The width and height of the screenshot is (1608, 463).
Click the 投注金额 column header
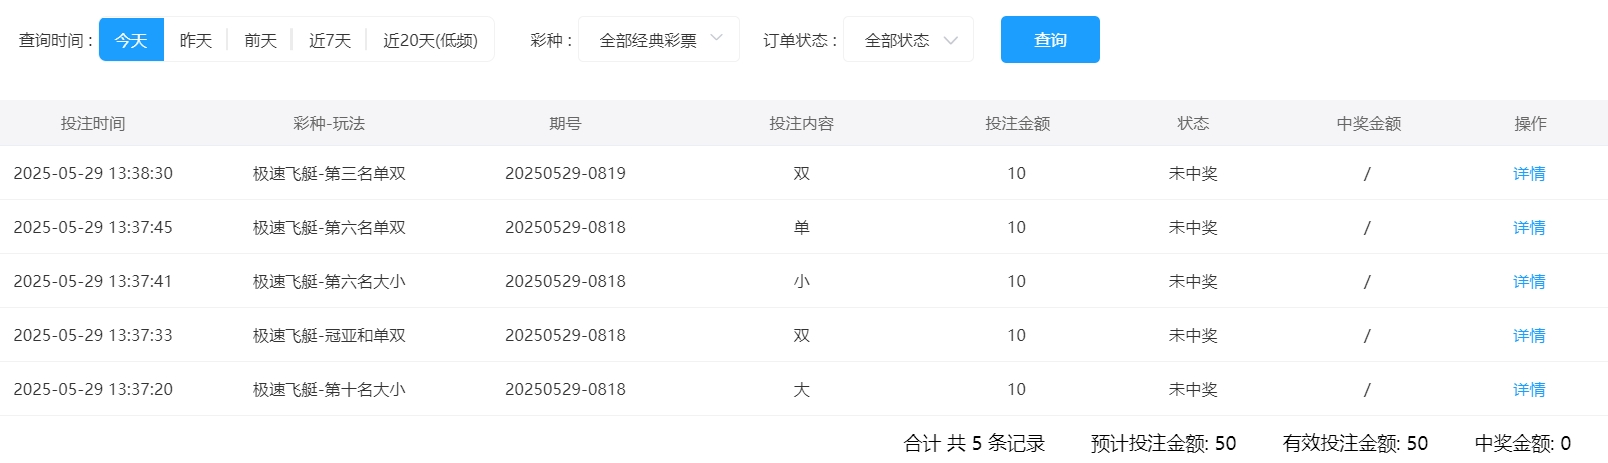[x=1017, y=124]
